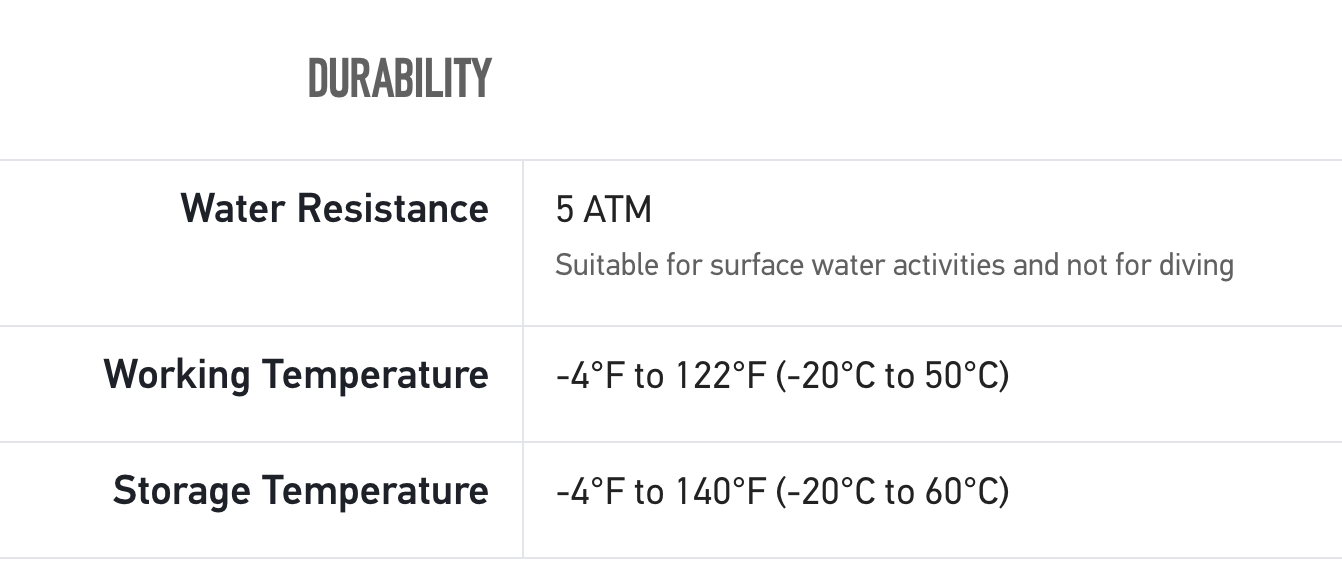Click the -4°F to 140°F Fahrenheit range
The image size is (1342, 568).
661,492
